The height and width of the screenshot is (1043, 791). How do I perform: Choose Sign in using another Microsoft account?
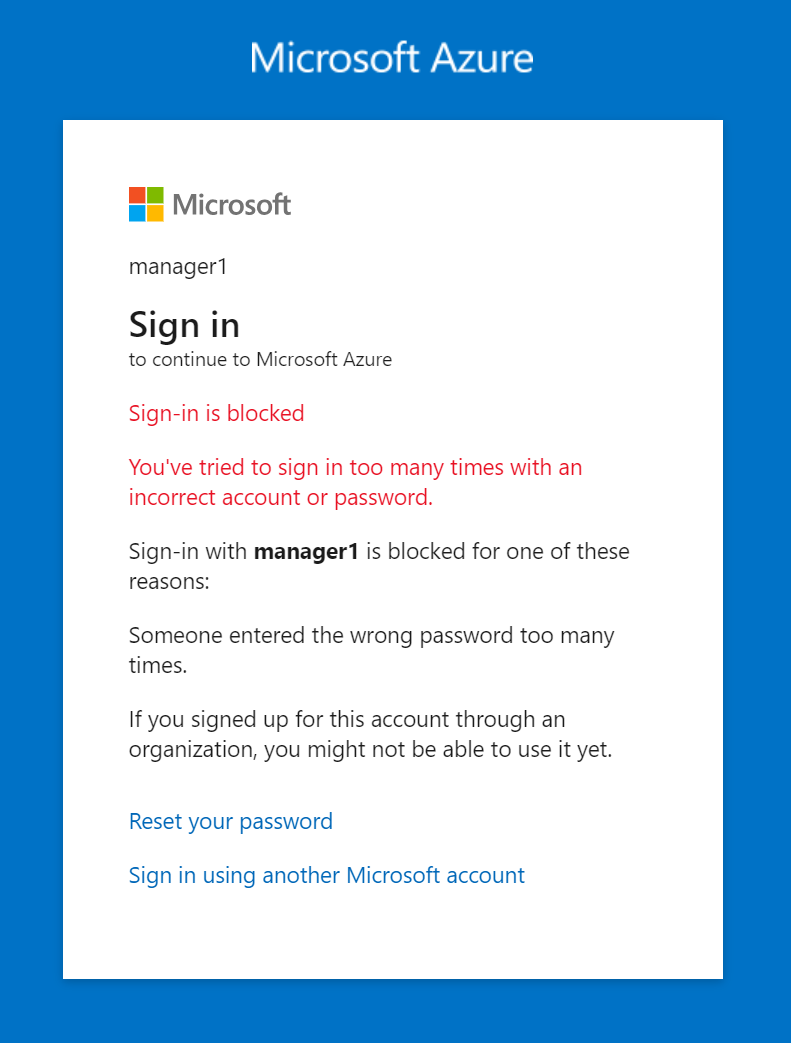point(327,875)
